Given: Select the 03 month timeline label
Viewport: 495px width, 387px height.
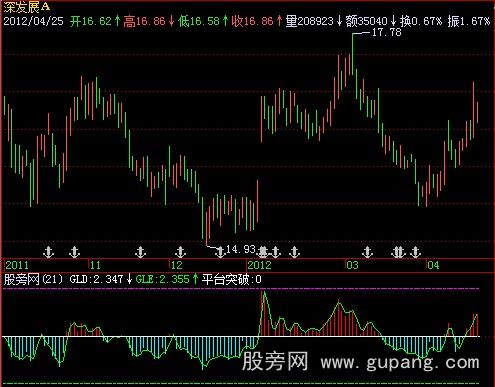Looking at the screenshot, I should click(x=352, y=265).
